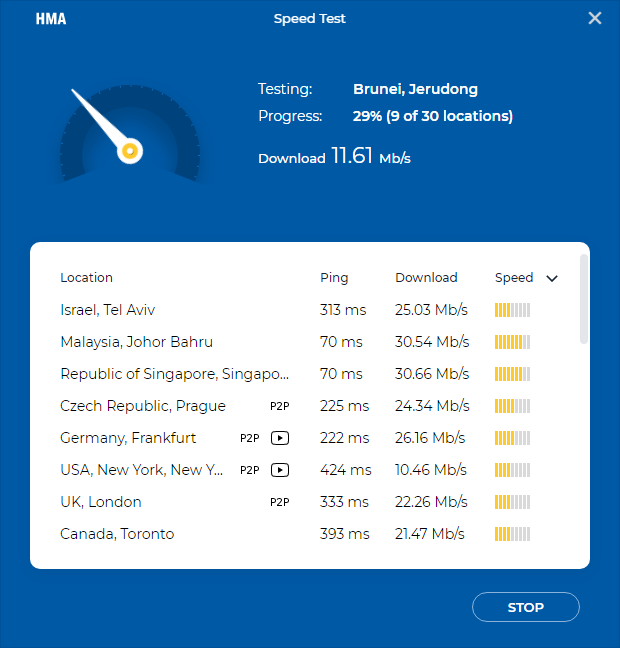Click the speed bar for Germany, Frankfurt

pyautogui.click(x=513, y=438)
